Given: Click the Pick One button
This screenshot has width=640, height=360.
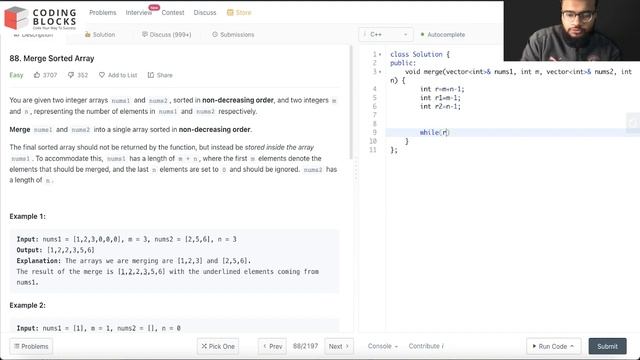Looking at the screenshot, I should tap(218, 346).
